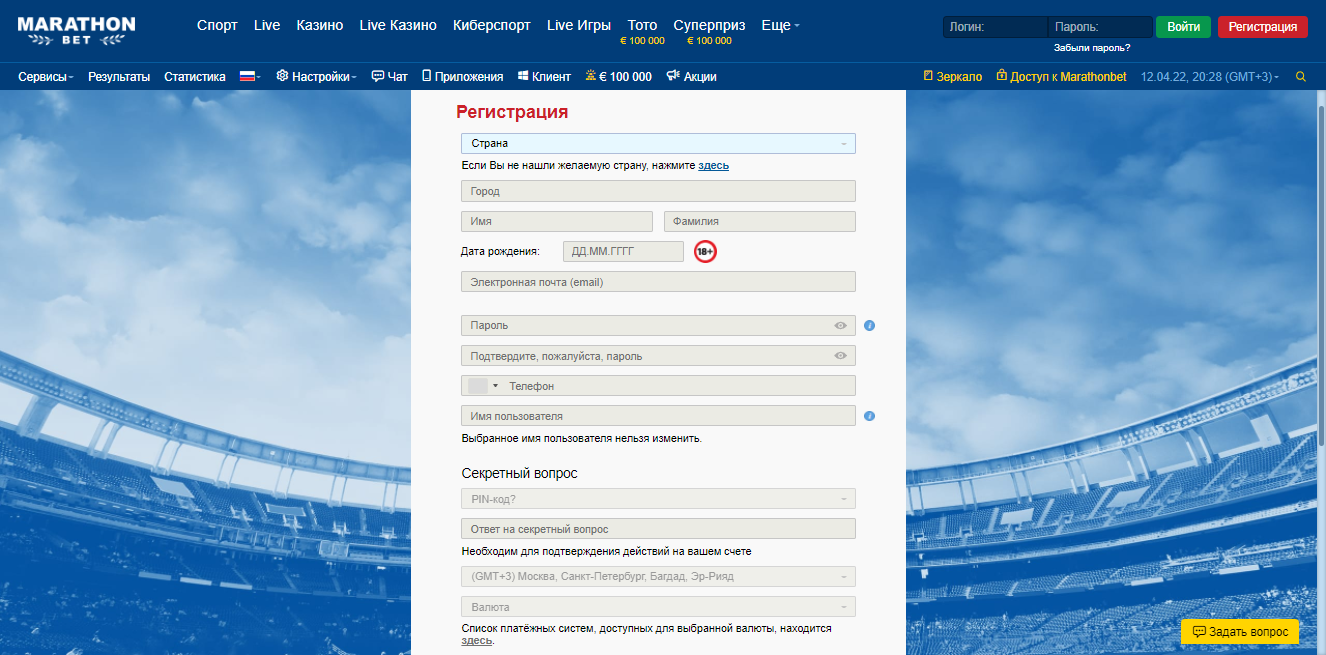The image size is (1326, 655).
Task: Click the Фамилия input field
Action: pyautogui.click(x=760, y=221)
